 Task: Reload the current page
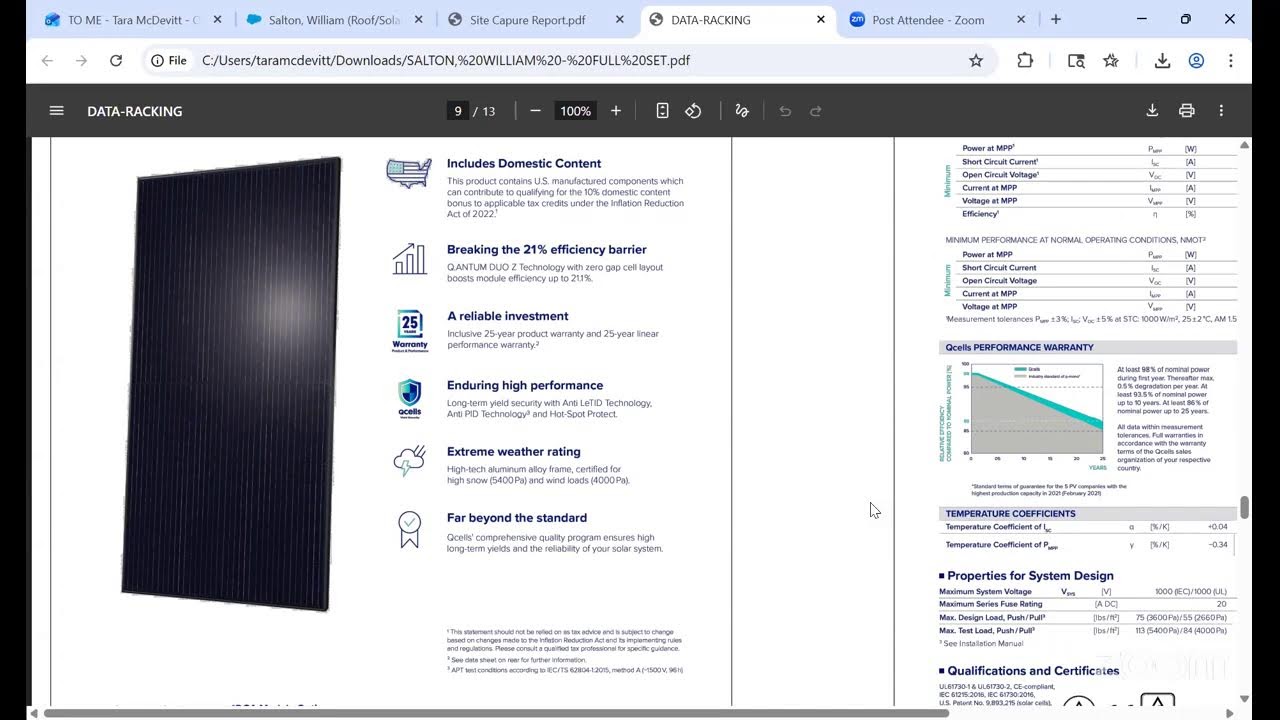click(116, 60)
